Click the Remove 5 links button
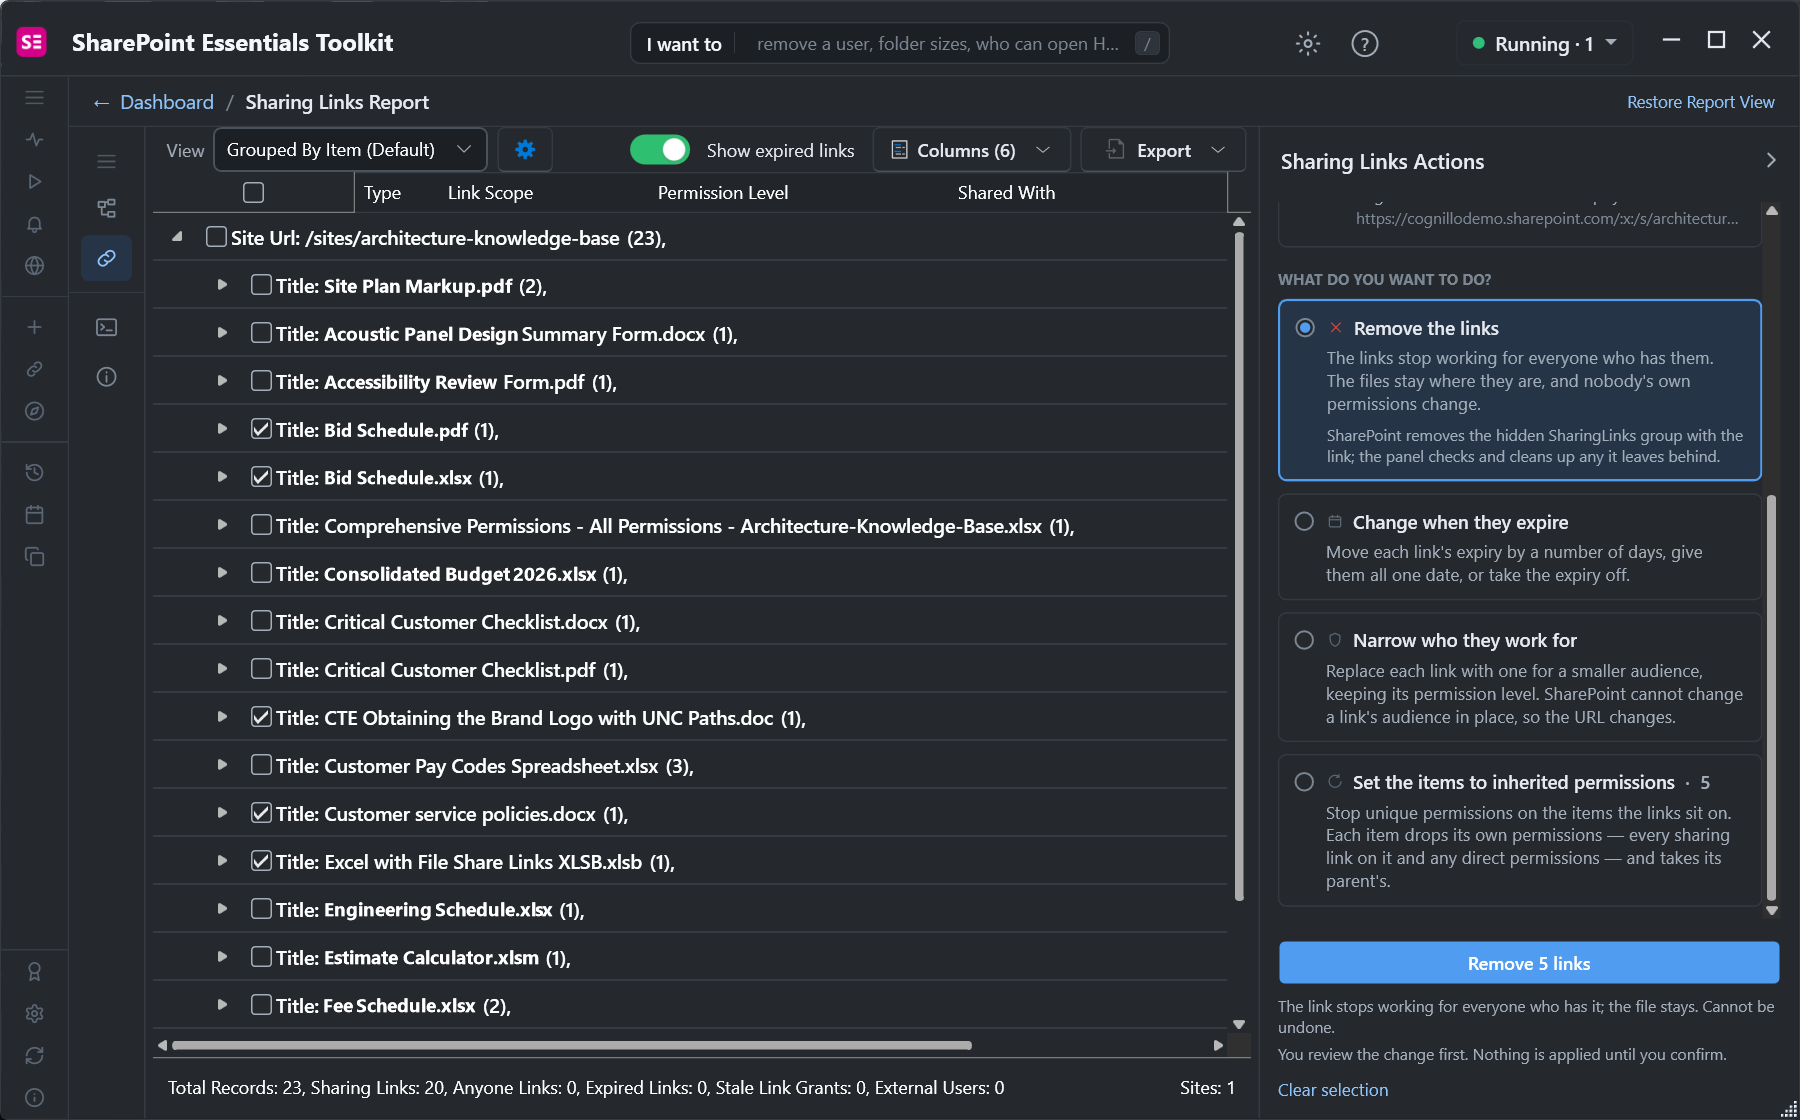Image resolution: width=1800 pixels, height=1120 pixels. (x=1529, y=963)
